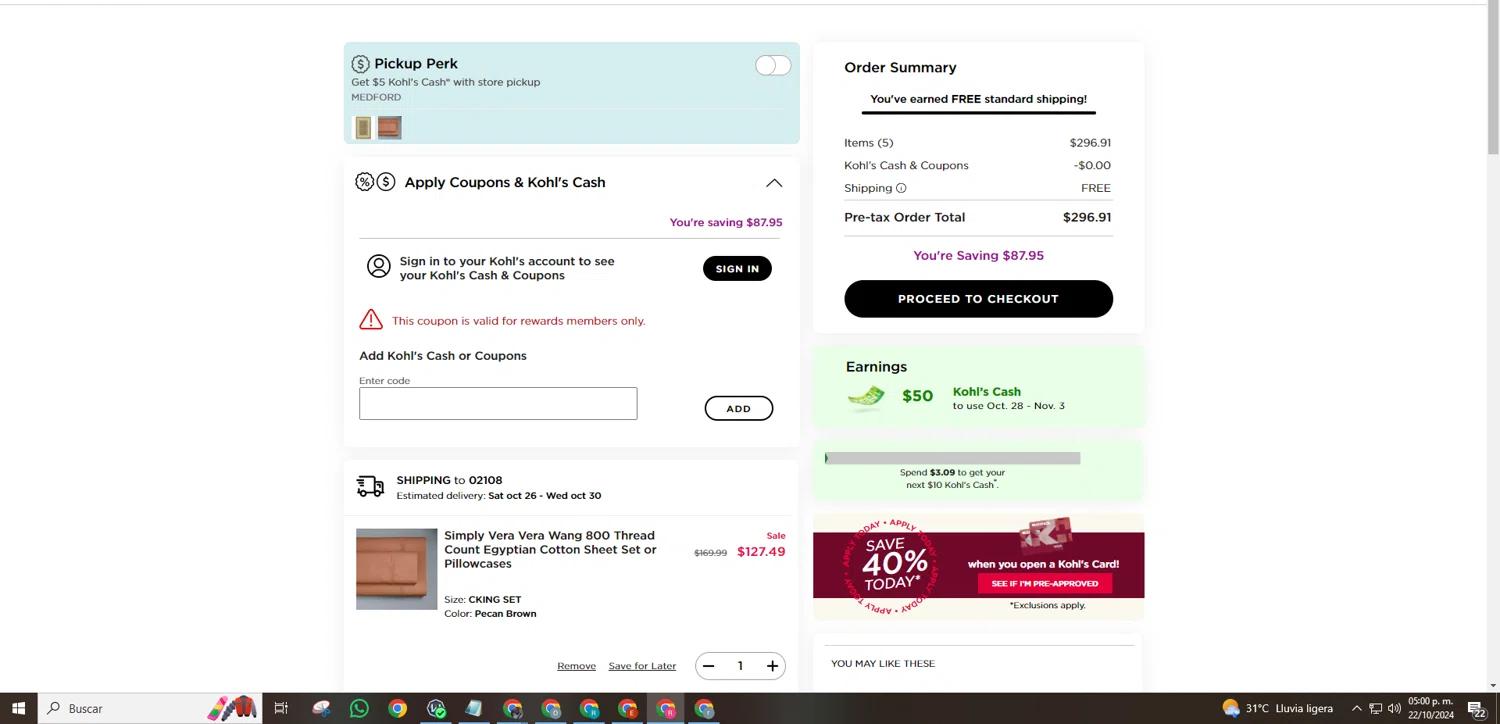Click the Kohl's Cash dollar icon beside coupons
This screenshot has height=724, width=1500.
(386, 182)
